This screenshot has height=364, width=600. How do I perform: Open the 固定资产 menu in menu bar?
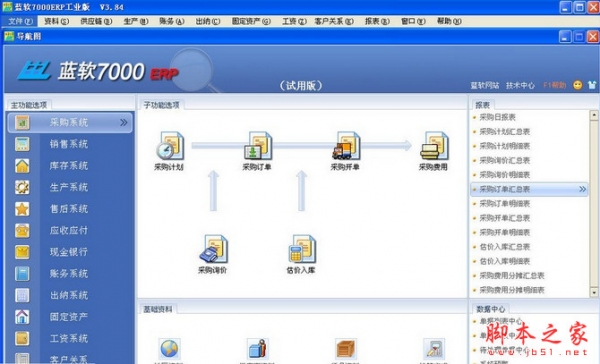point(251,21)
